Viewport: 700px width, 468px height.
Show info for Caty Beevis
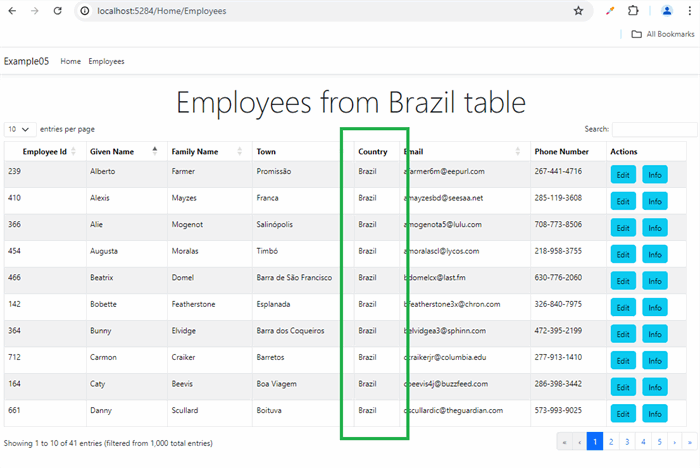[655, 387]
